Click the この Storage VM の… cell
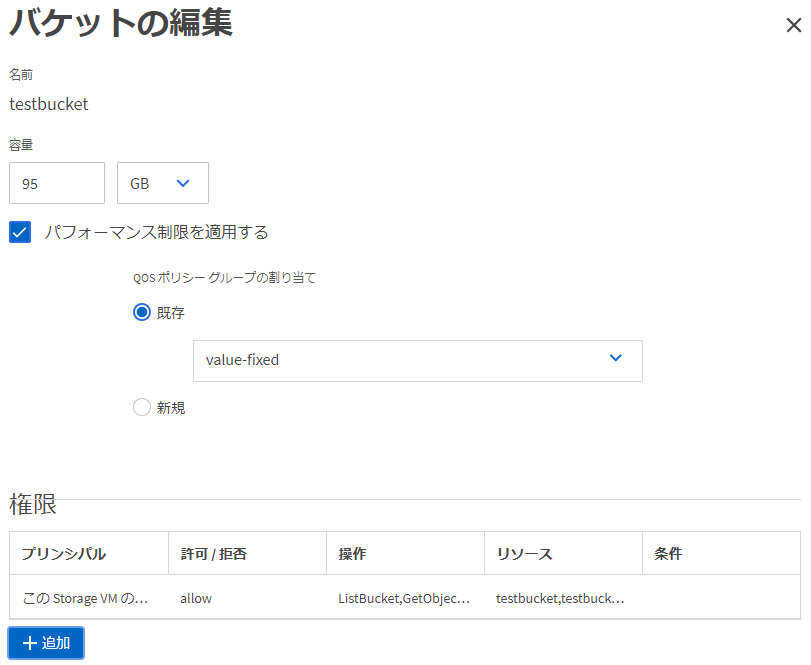Viewport: 811px width, 665px height. tap(89, 598)
